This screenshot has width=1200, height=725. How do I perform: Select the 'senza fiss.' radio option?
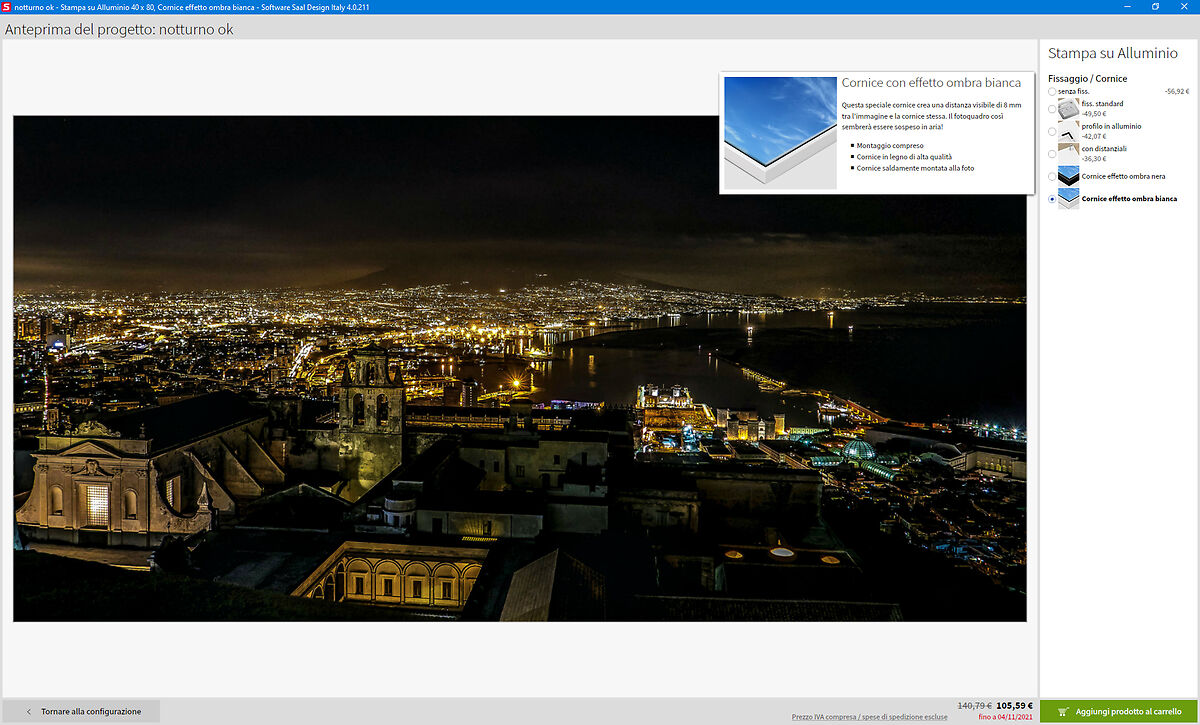click(x=1052, y=92)
